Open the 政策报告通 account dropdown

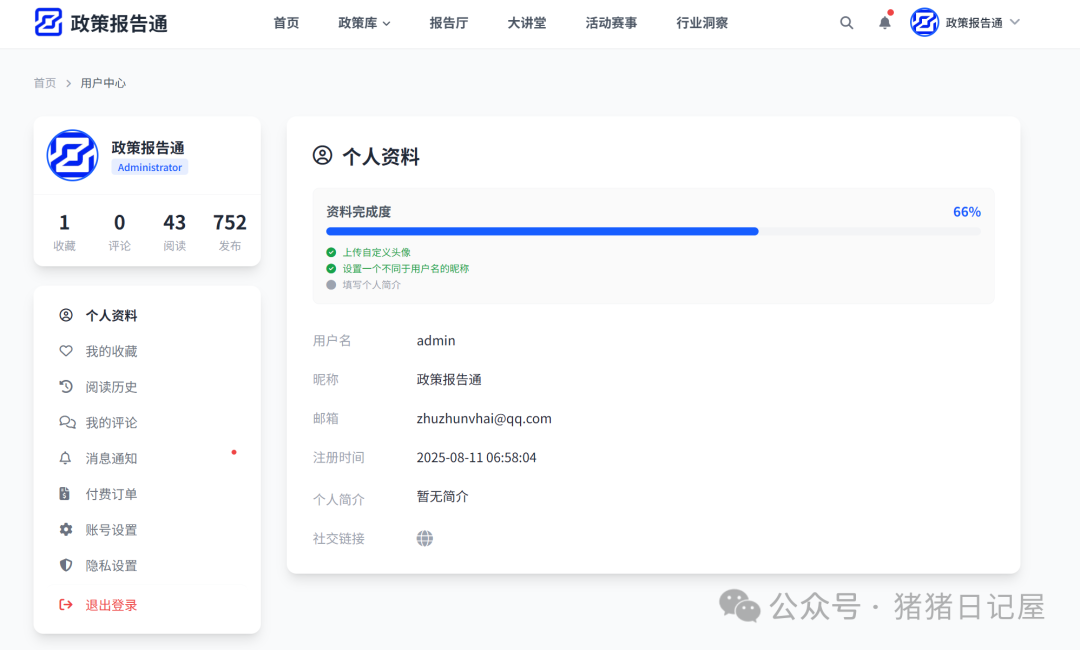(964, 22)
